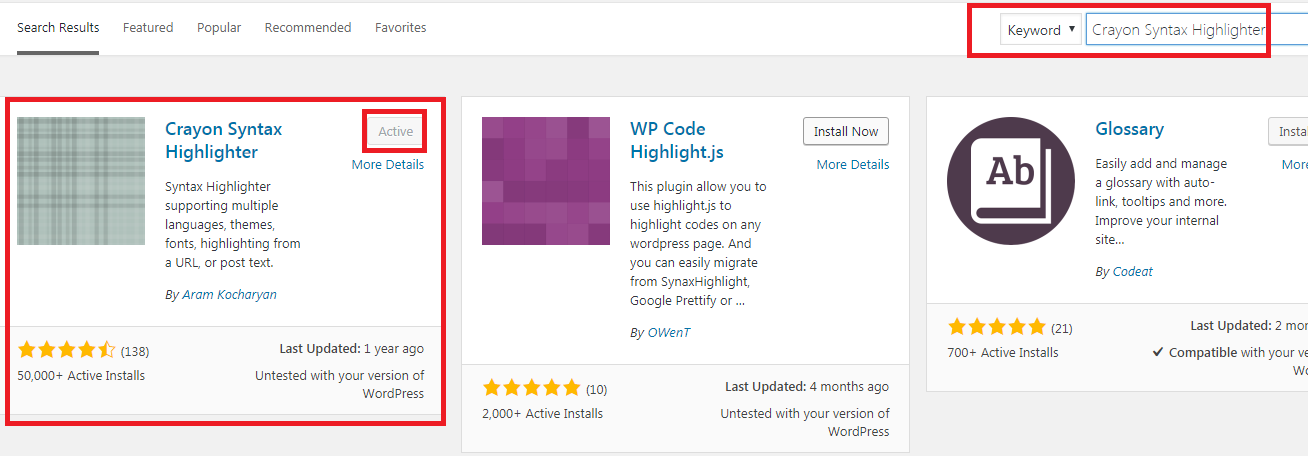The width and height of the screenshot is (1308, 456).
Task: Click the Glossary plugin book icon
Action: tap(1010, 181)
